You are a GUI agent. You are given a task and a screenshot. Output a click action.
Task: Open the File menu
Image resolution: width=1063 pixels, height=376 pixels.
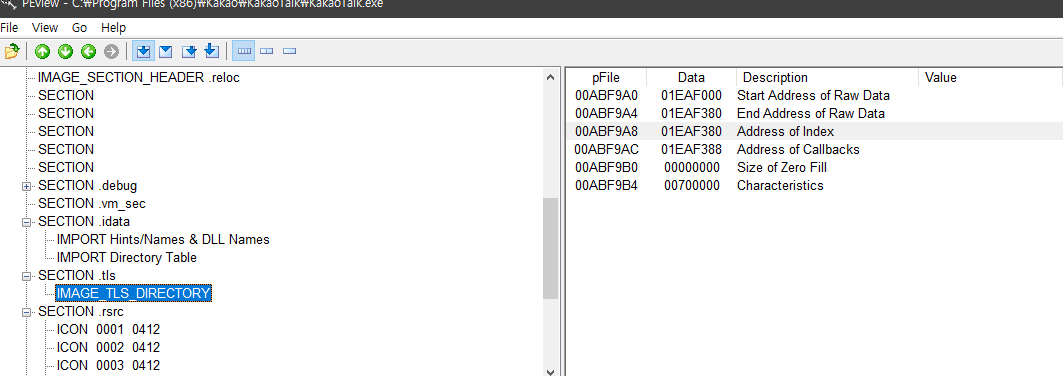tap(9, 28)
